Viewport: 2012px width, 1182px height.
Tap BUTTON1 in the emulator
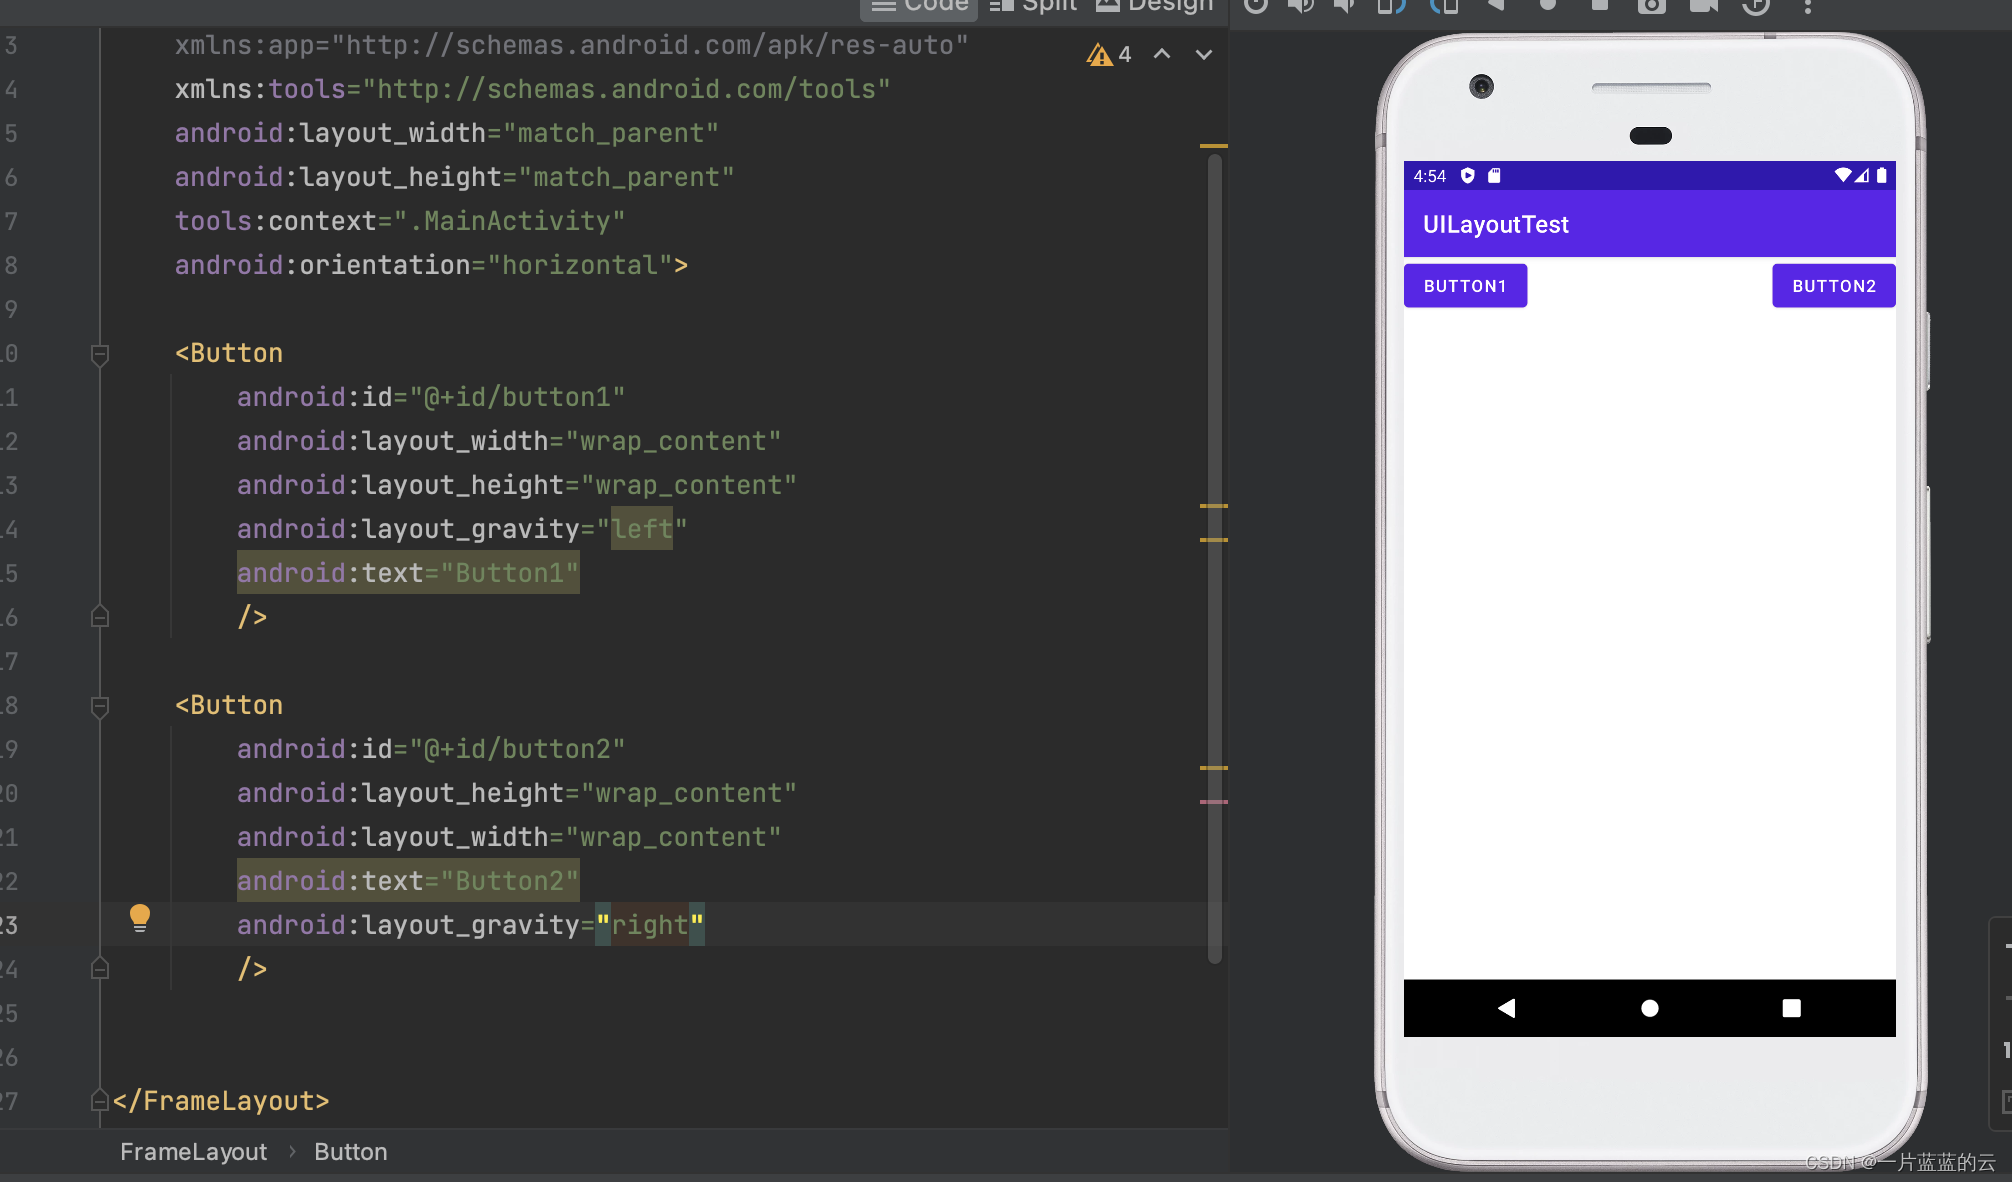pos(1465,286)
